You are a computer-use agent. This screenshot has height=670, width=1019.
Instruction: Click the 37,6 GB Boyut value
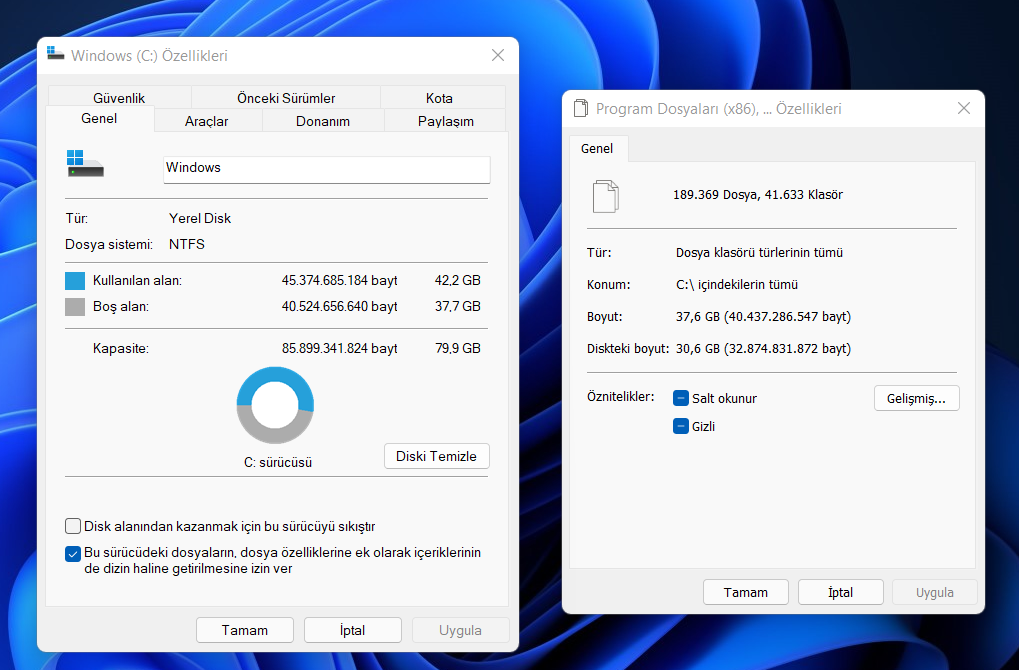pyautogui.click(x=764, y=316)
